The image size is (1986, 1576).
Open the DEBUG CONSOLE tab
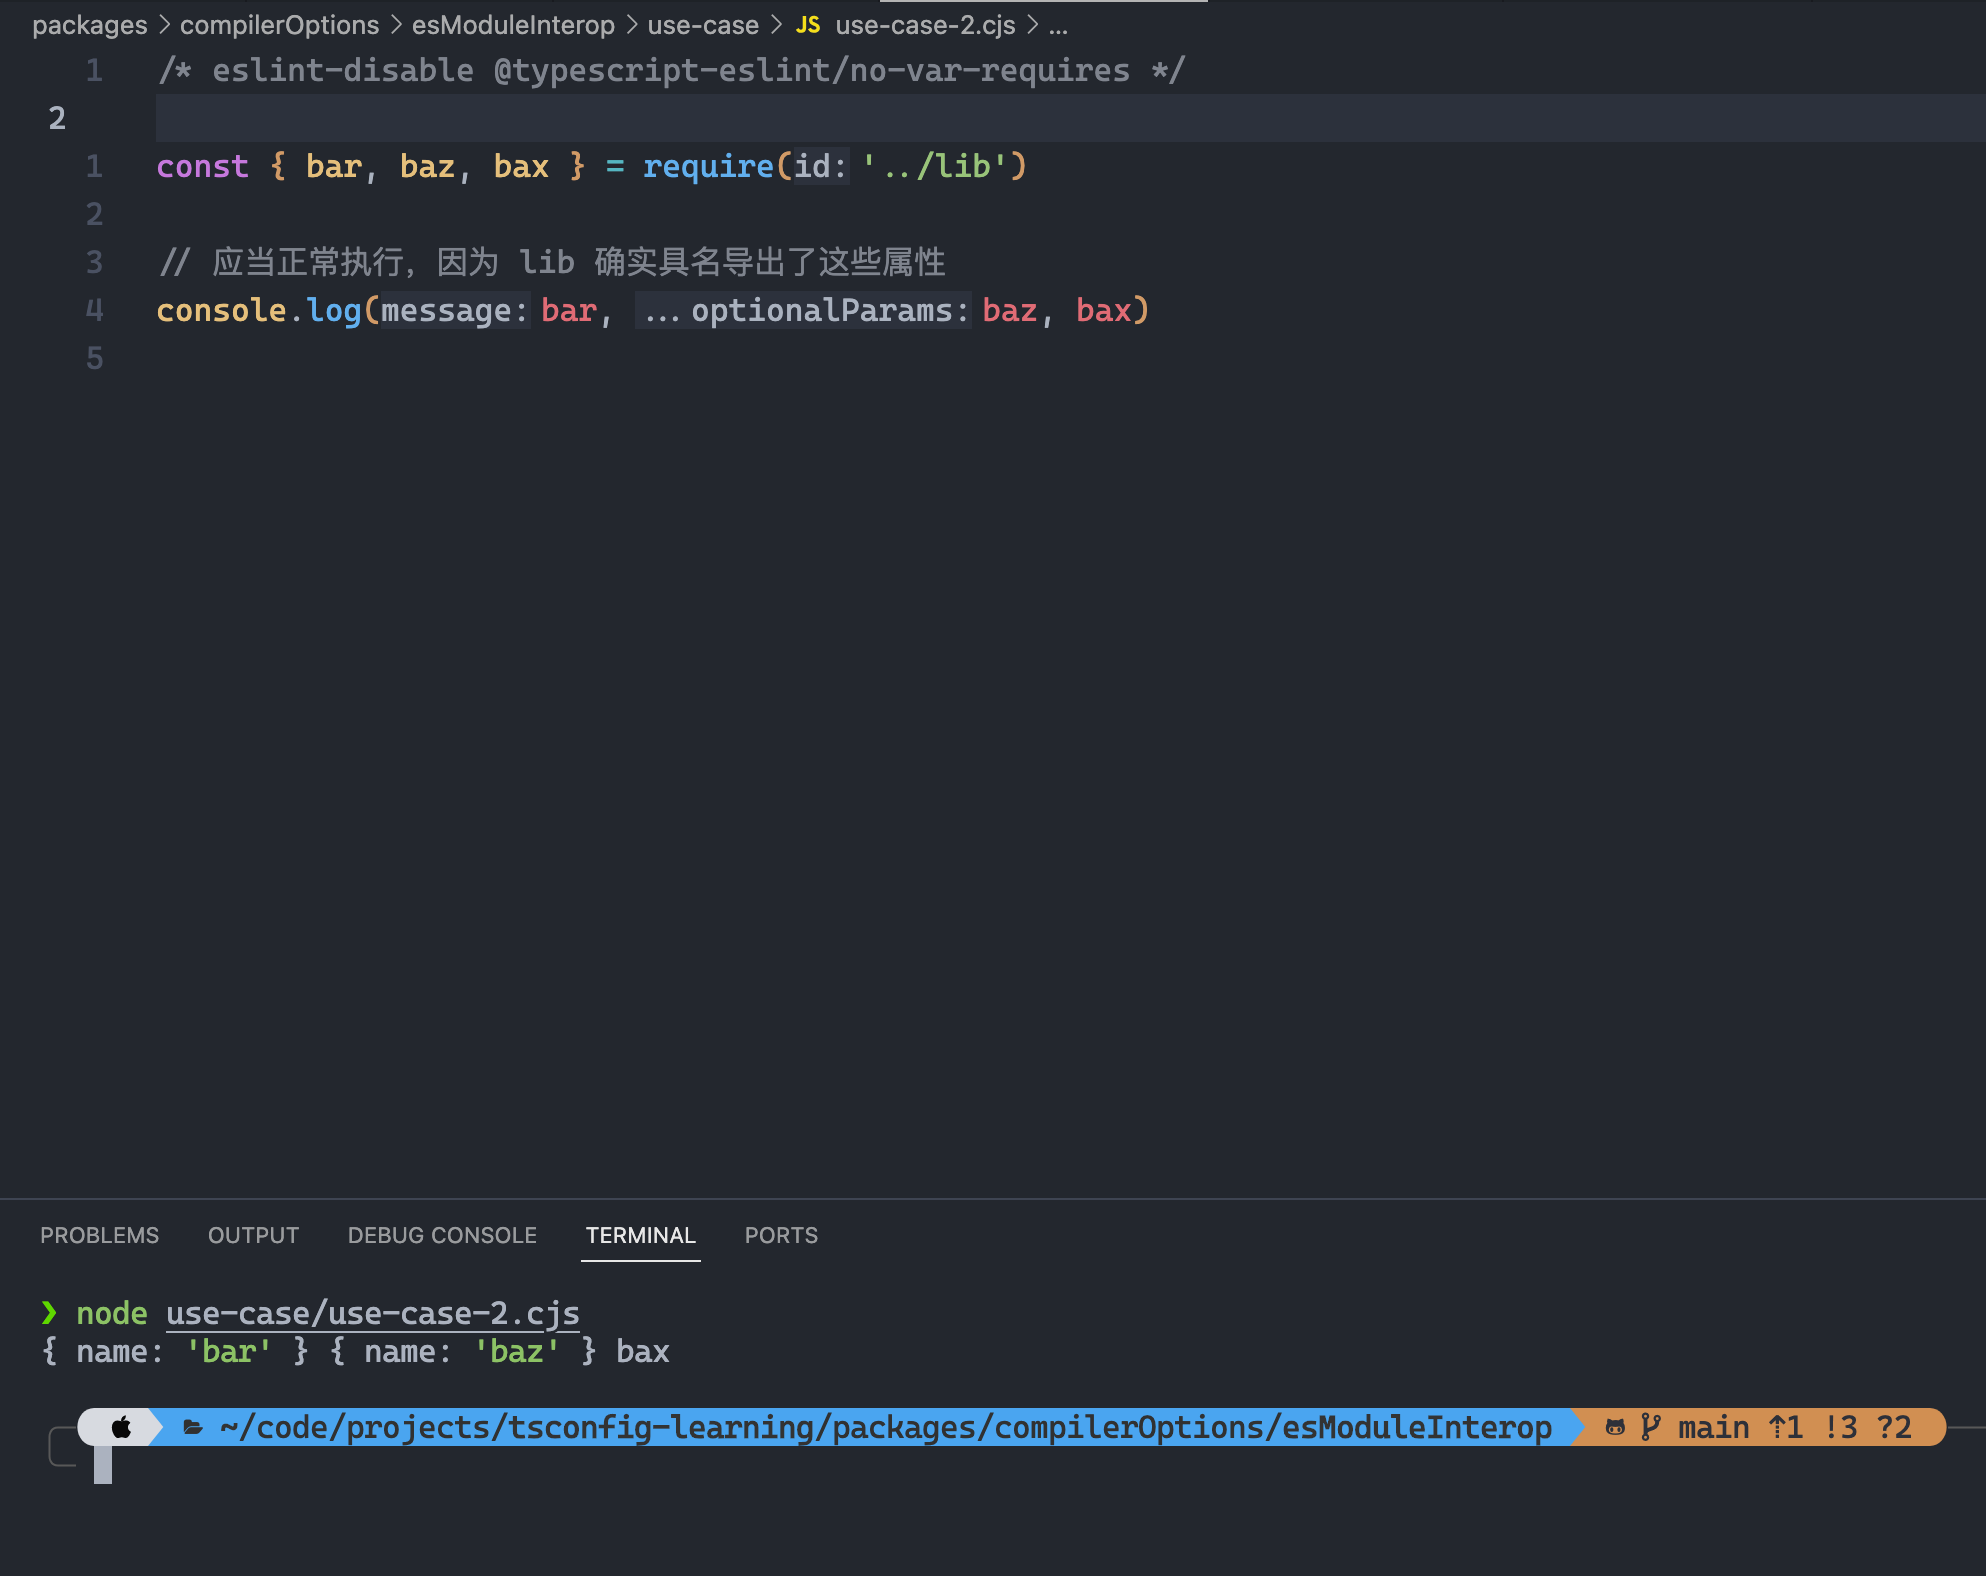(x=442, y=1235)
